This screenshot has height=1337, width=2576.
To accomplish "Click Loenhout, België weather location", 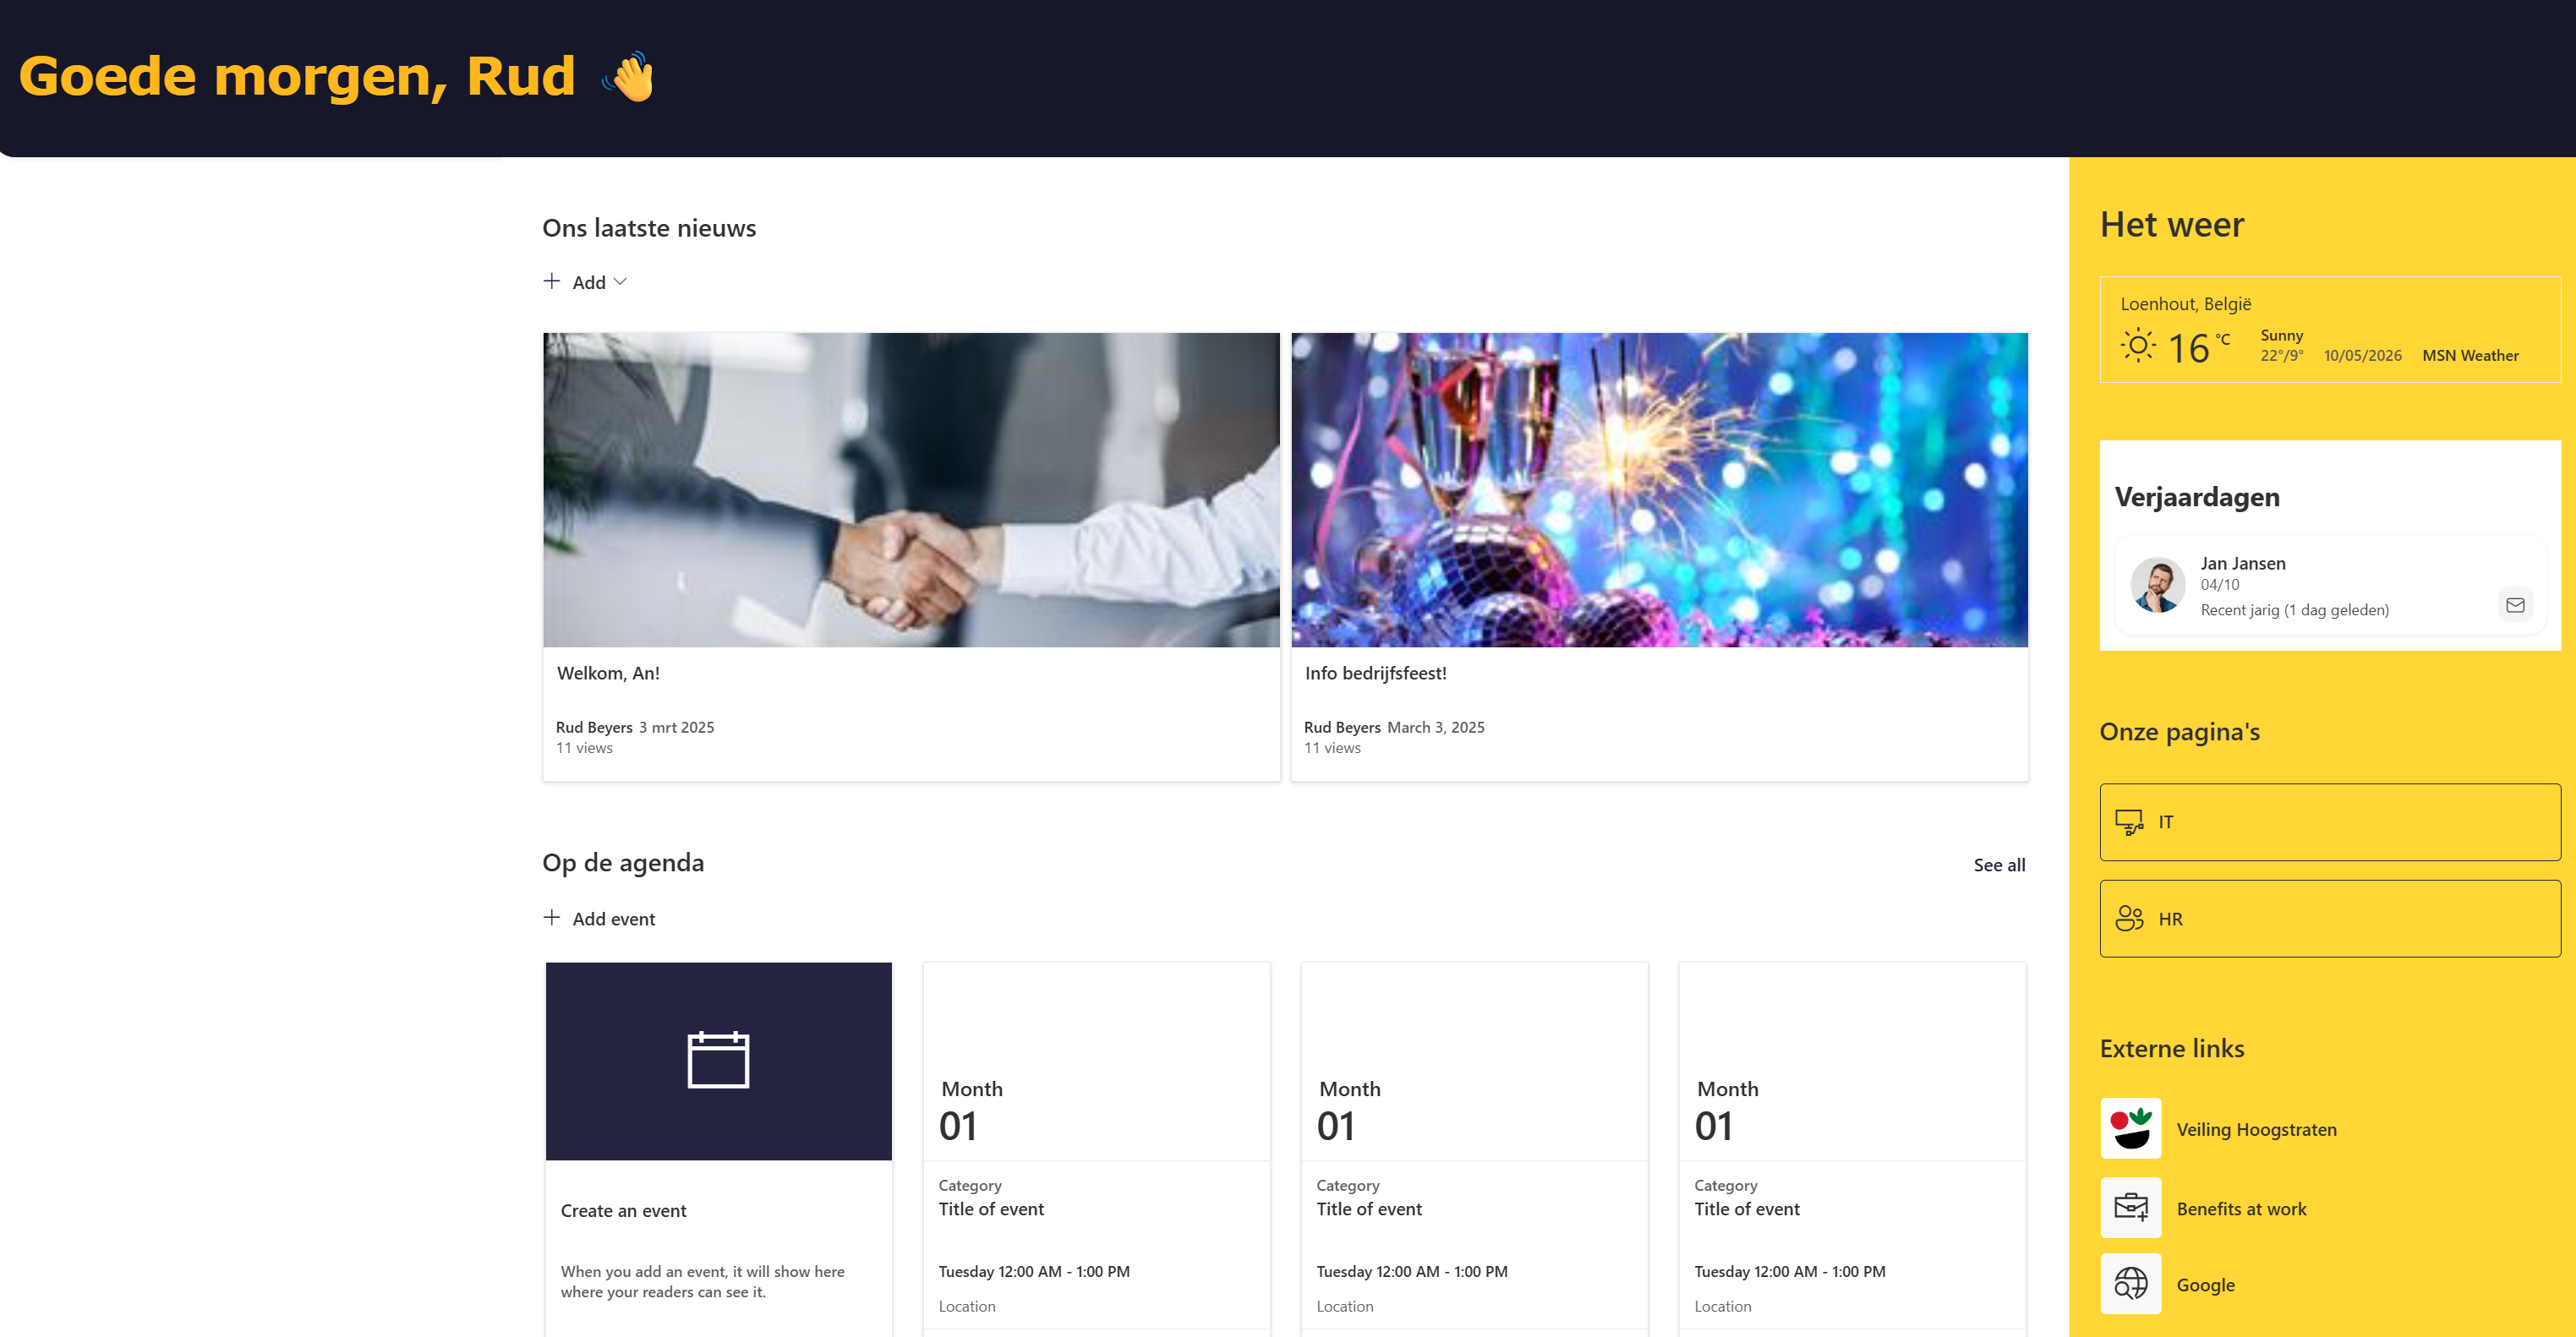I will [x=2185, y=304].
